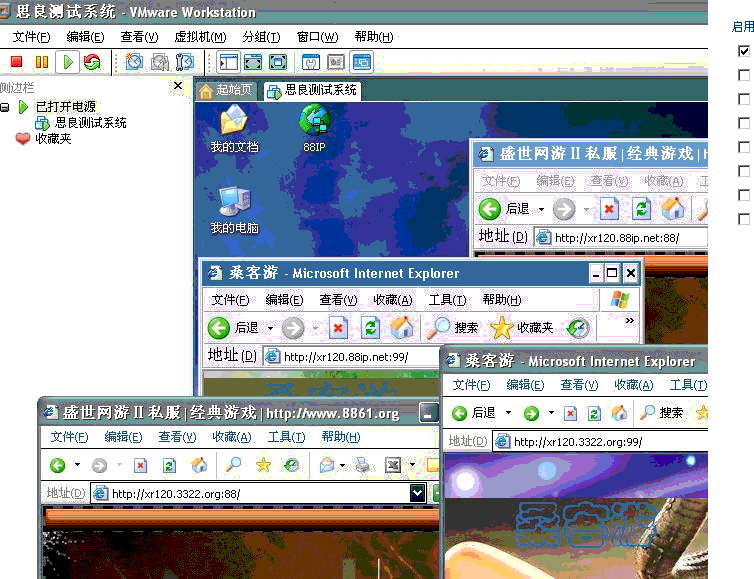The height and width of the screenshot is (579, 754).
Task: Check the fifth checkbox under 启用
Action: [x=744, y=147]
